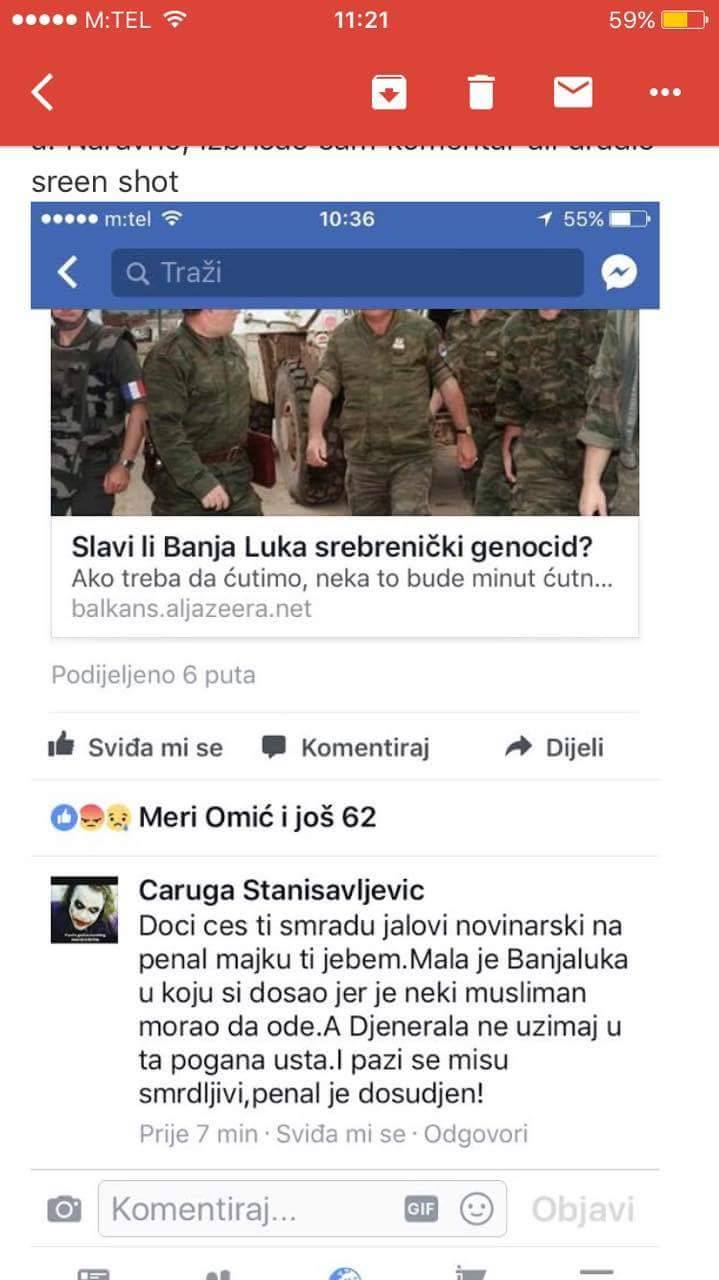Open the three-dot more options menu
This screenshot has width=719, height=1280.
pos(665,93)
